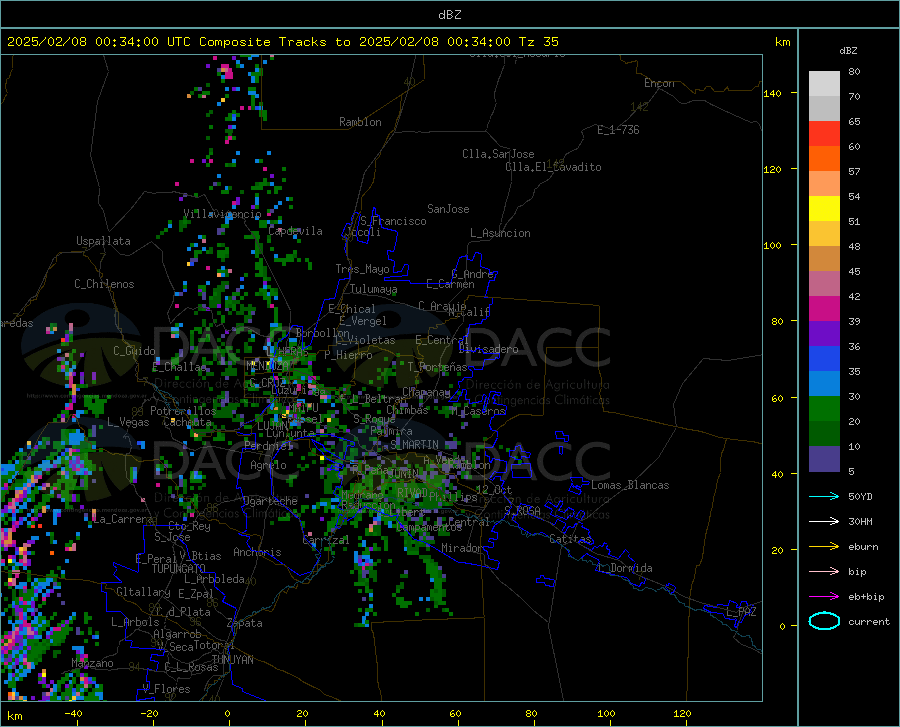Click the 'TUNUYAN' place label
The width and height of the screenshot is (900, 727).
232,660
